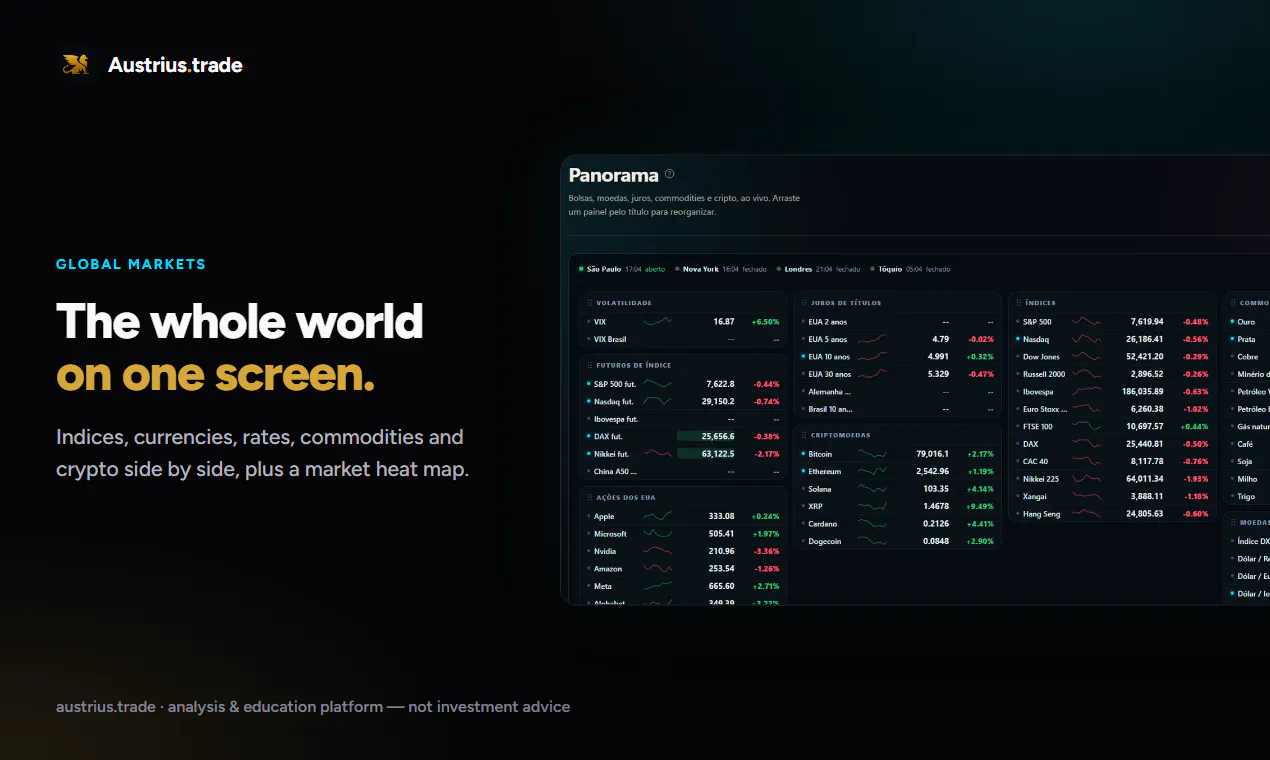The height and width of the screenshot is (760, 1270).
Task: Click the Bitcoin sparkline chart
Action: point(872,454)
